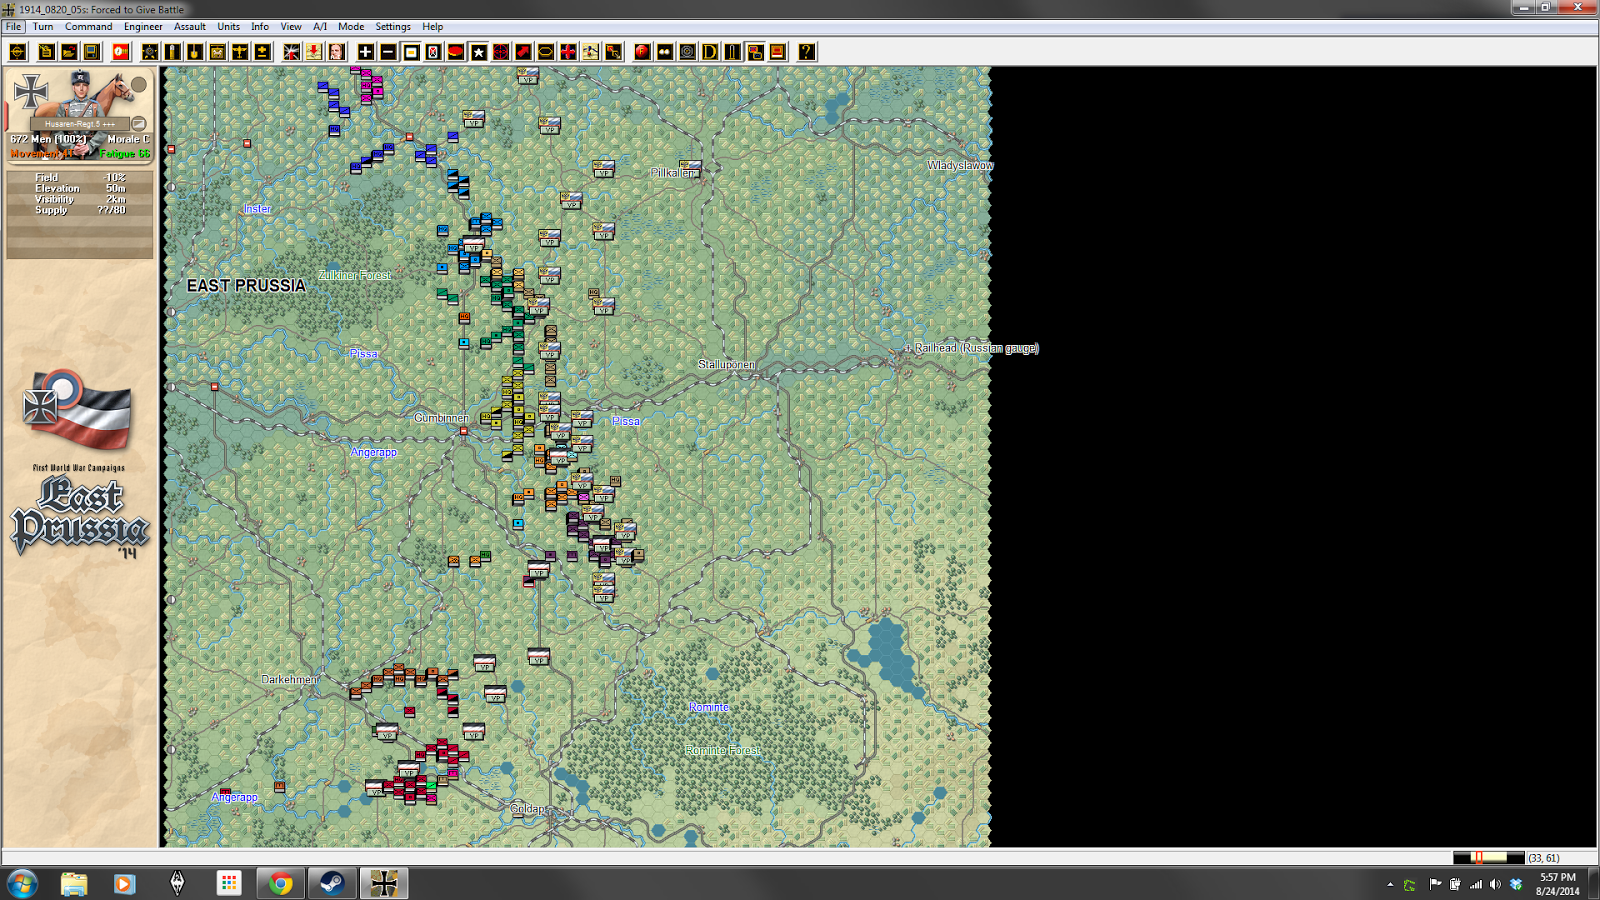Open the View menu
1600x900 pixels.
291,27
